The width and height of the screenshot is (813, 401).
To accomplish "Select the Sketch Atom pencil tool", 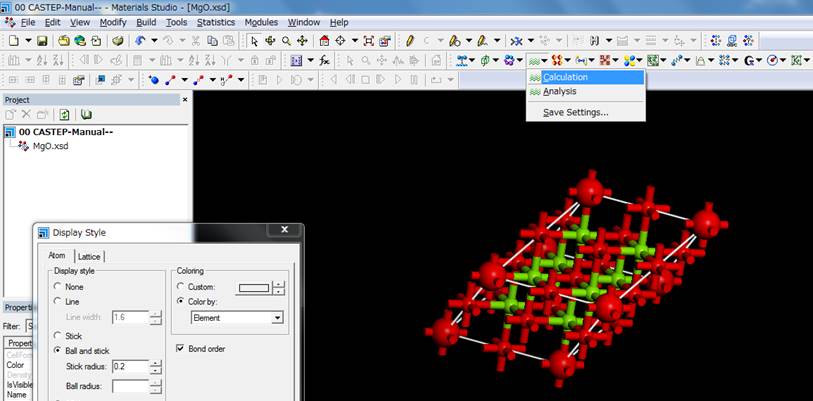I will pyautogui.click(x=410, y=40).
